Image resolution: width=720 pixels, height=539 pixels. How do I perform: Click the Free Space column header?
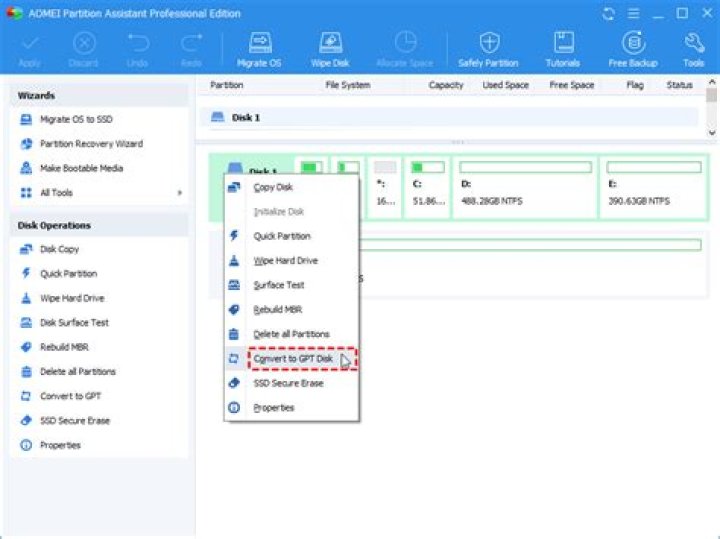tap(572, 85)
